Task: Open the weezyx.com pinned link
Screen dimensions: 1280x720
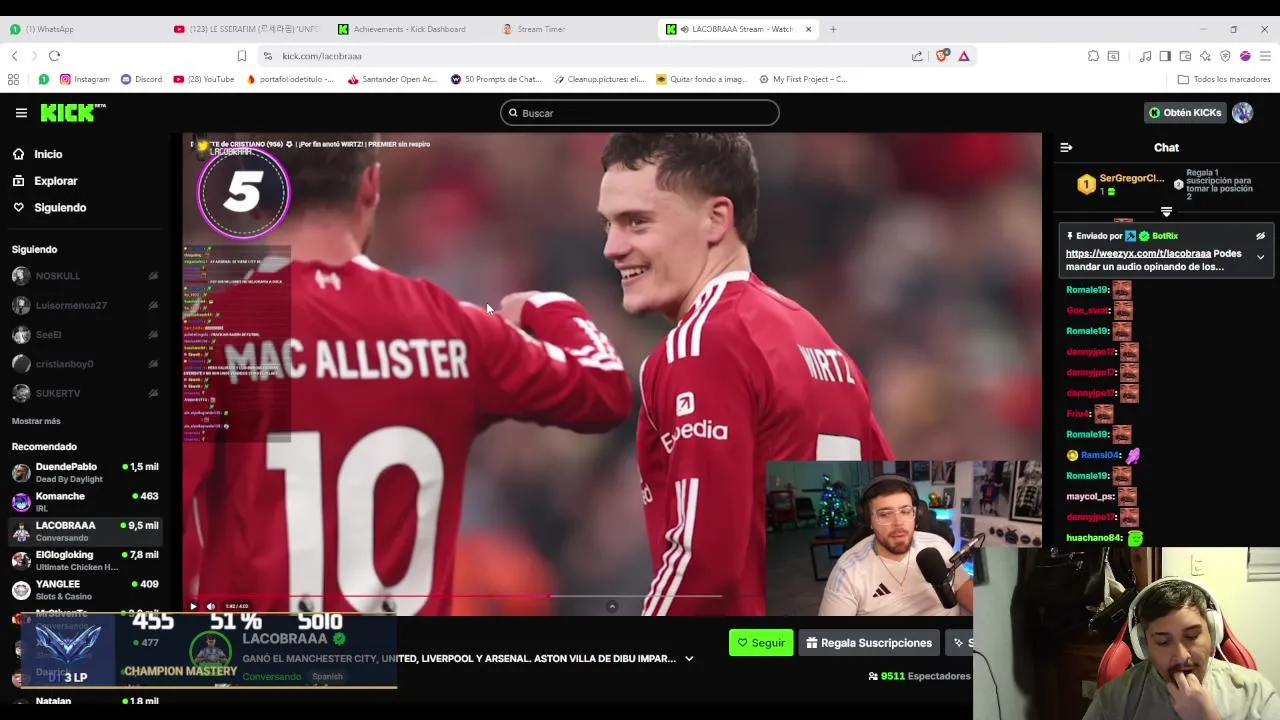Action: click(x=1138, y=254)
